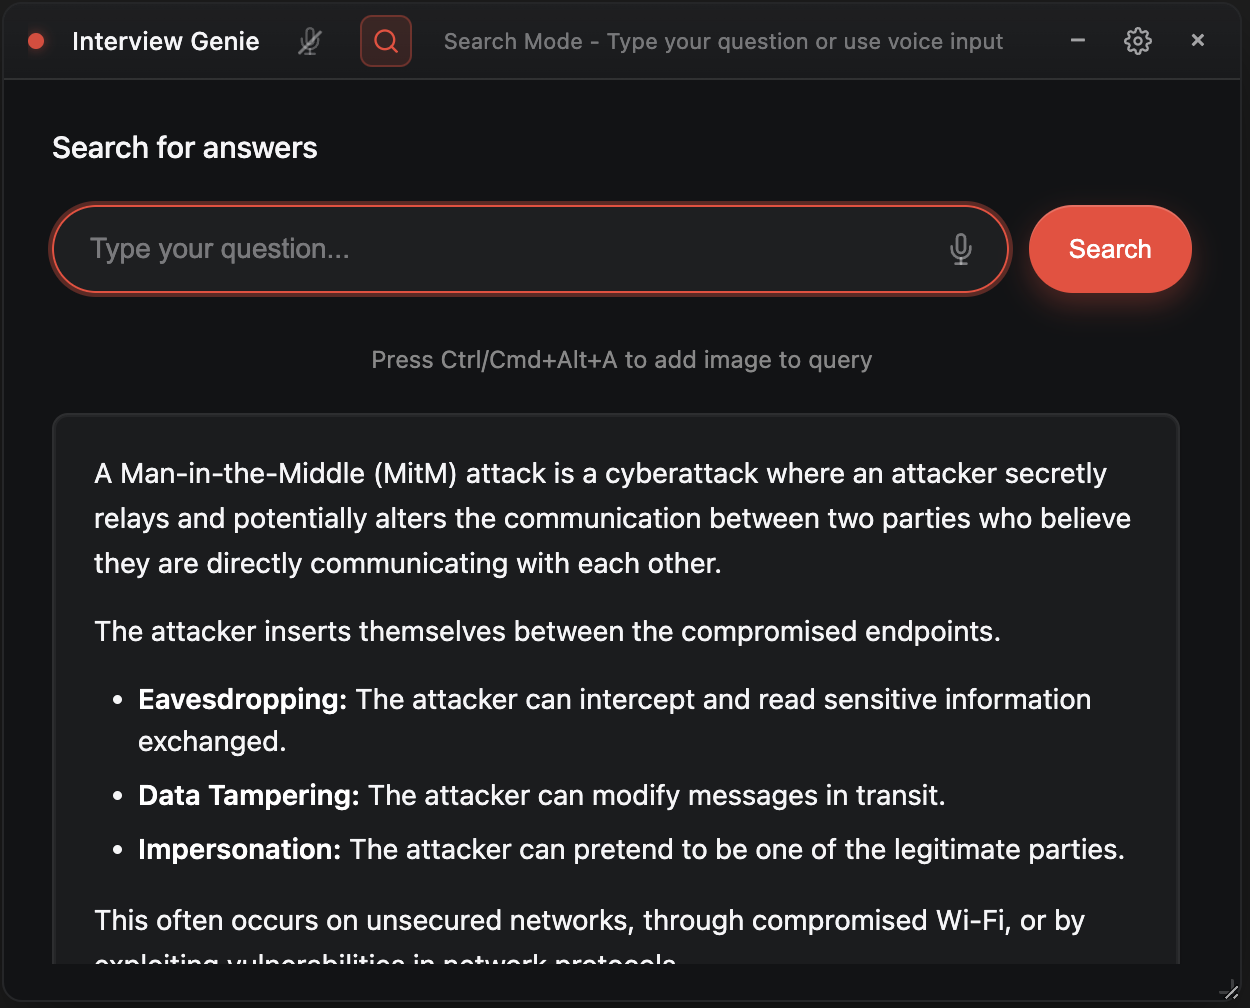Click the Search Mode status text
Screen dimensions: 1250x1008
pyautogui.click(x=723, y=41)
